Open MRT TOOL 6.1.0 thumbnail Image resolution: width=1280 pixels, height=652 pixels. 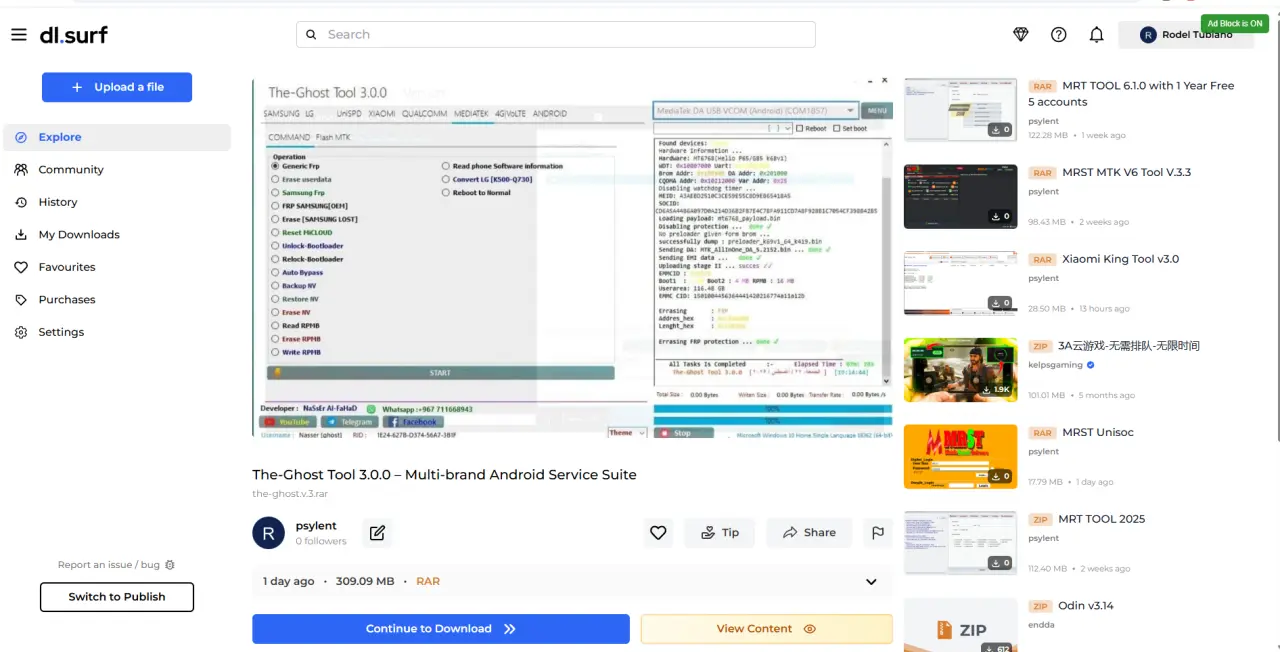tap(961, 109)
